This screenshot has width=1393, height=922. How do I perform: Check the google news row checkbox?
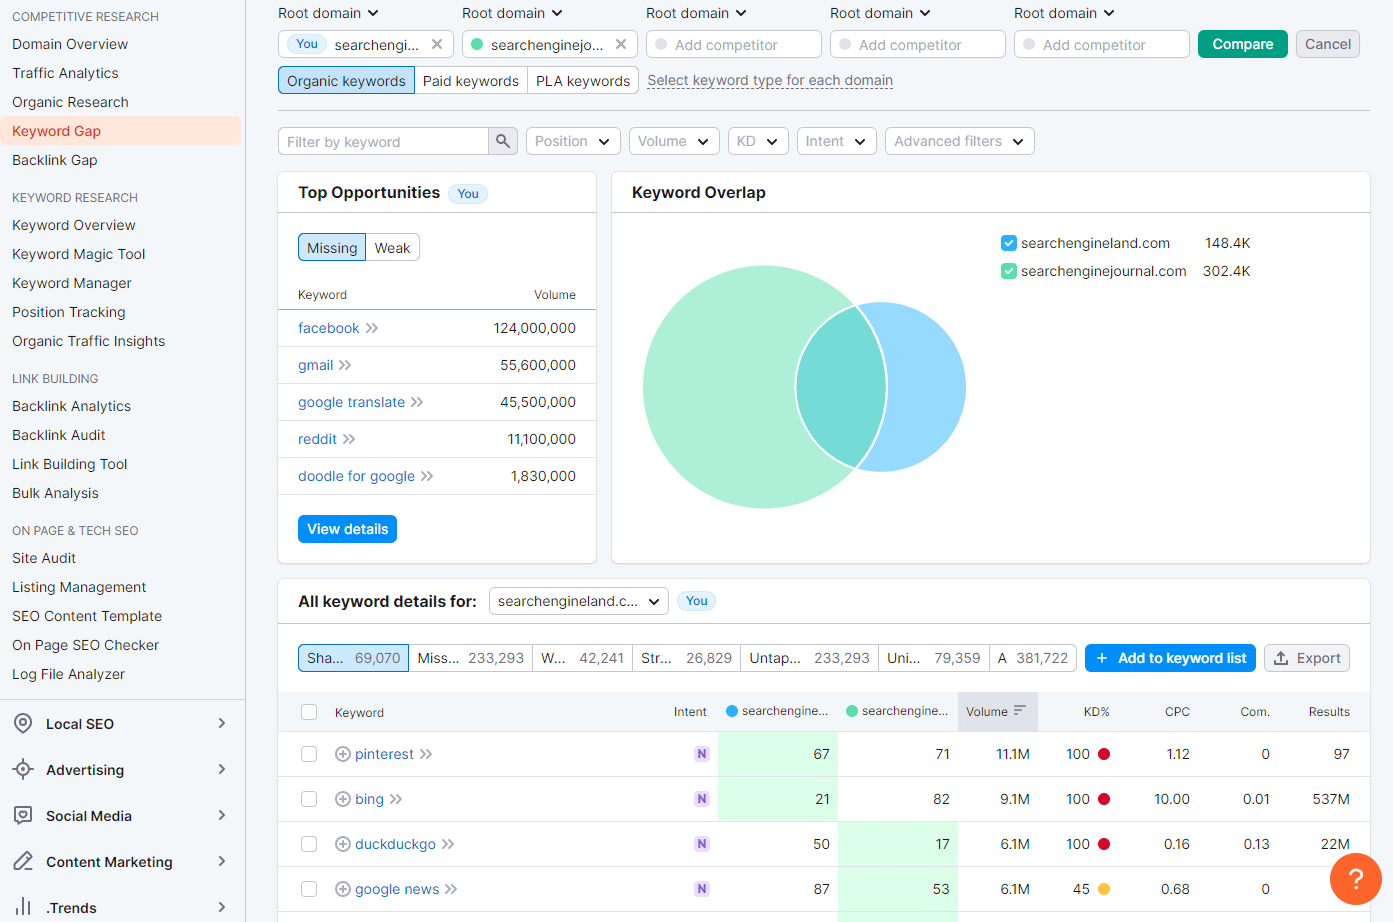click(x=309, y=889)
